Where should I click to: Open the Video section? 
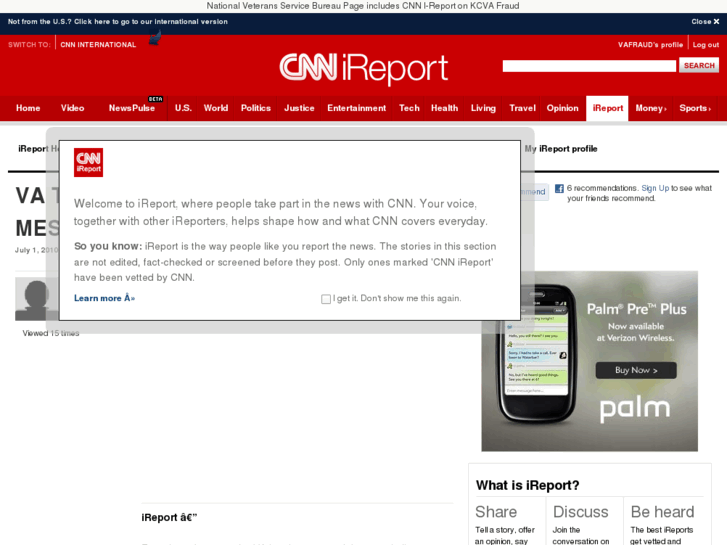click(72, 108)
